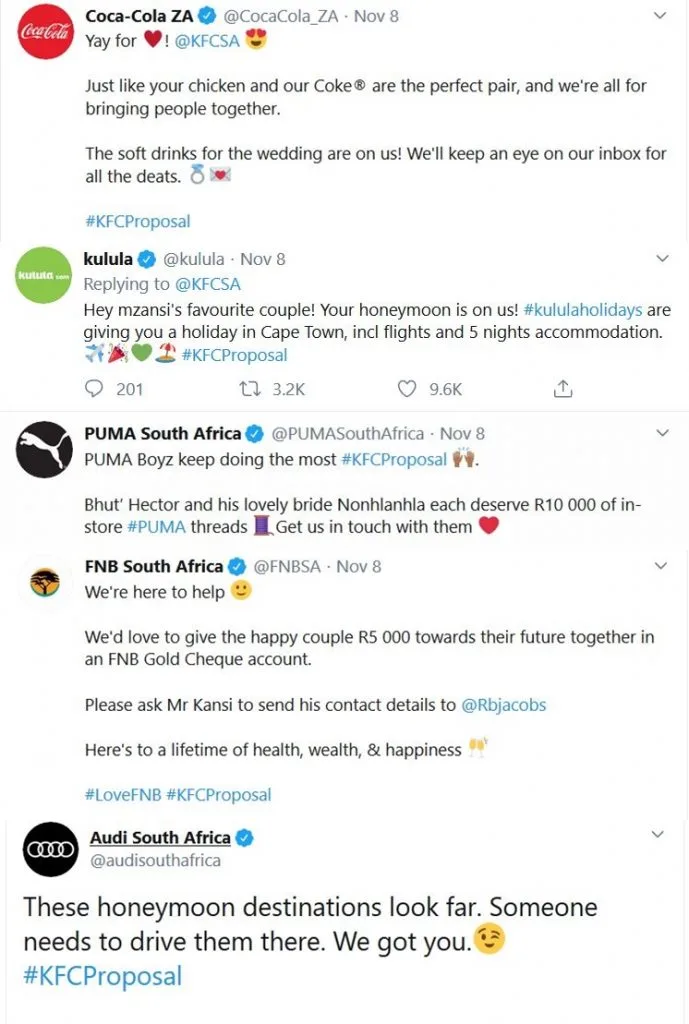
Task: Click the #LoveFNB hashtag
Action: click(122, 795)
